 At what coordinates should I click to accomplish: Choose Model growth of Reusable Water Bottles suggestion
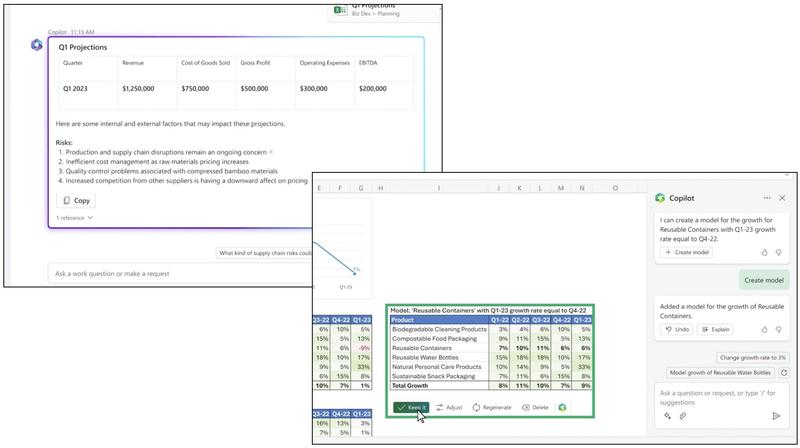tap(720, 372)
